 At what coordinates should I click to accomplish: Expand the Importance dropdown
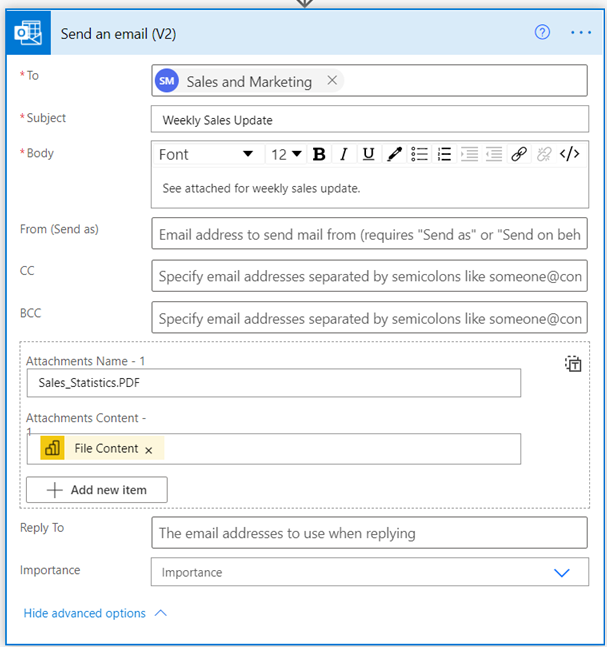pos(562,572)
